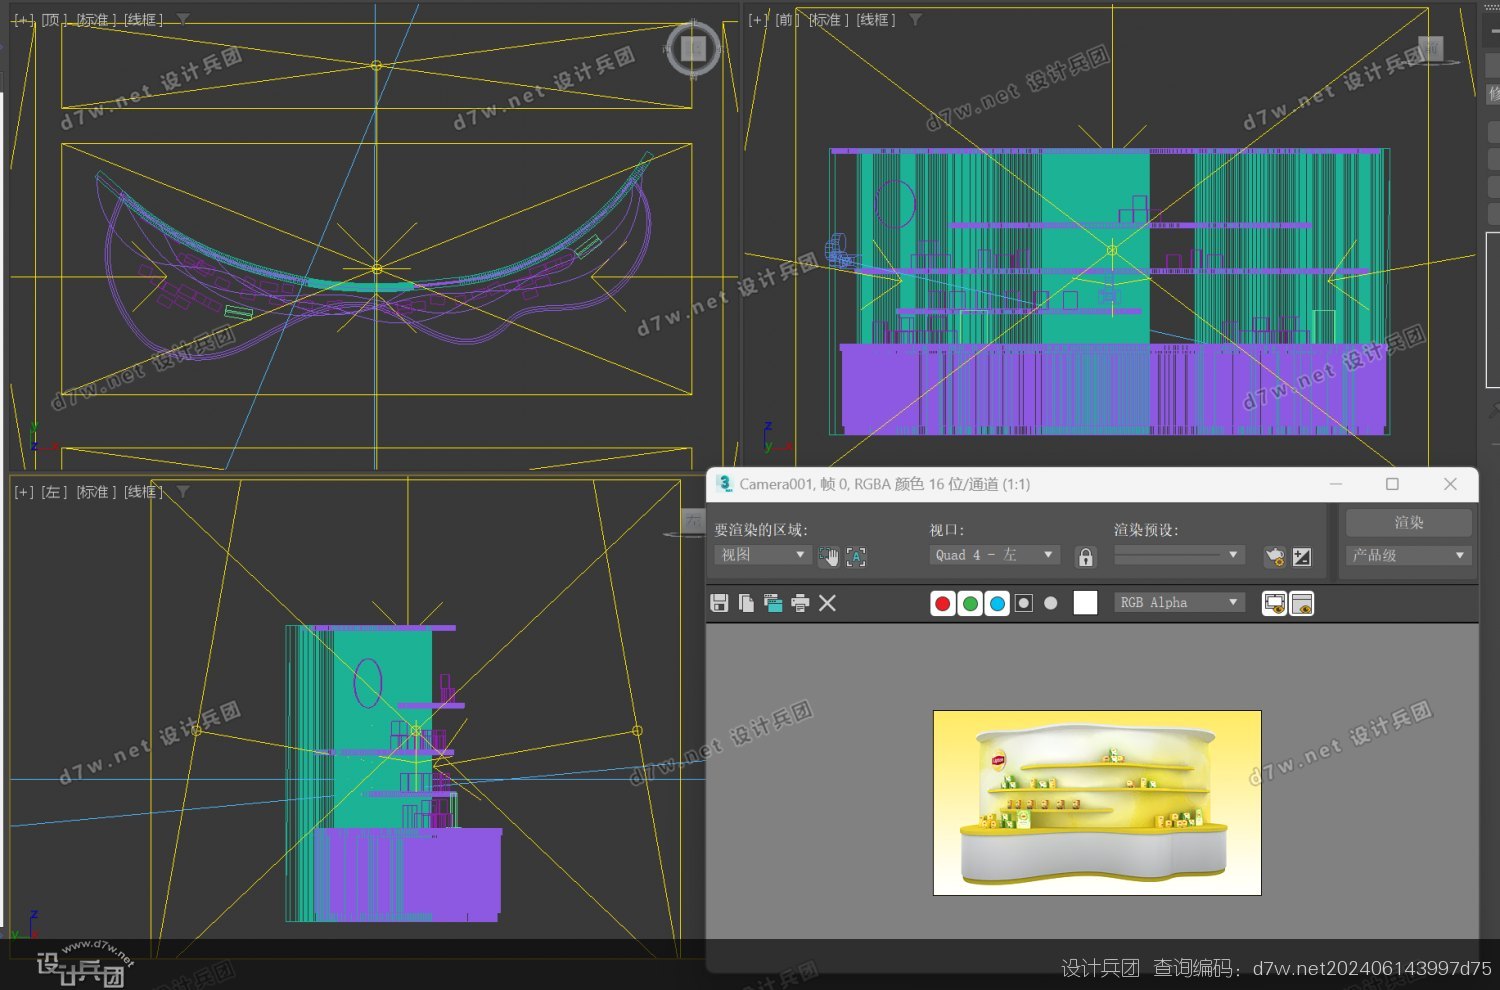The height and width of the screenshot is (990, 1500).
Task: Save the rendered image with the floppy icon
Action: [719, 603]
